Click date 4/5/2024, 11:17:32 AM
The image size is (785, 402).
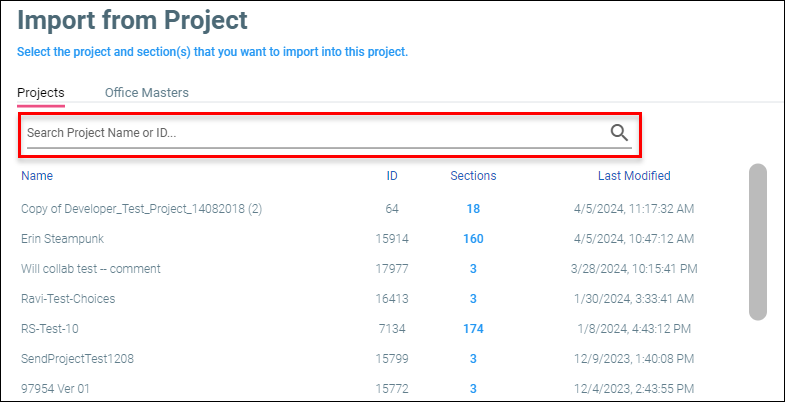pos(634,209)
